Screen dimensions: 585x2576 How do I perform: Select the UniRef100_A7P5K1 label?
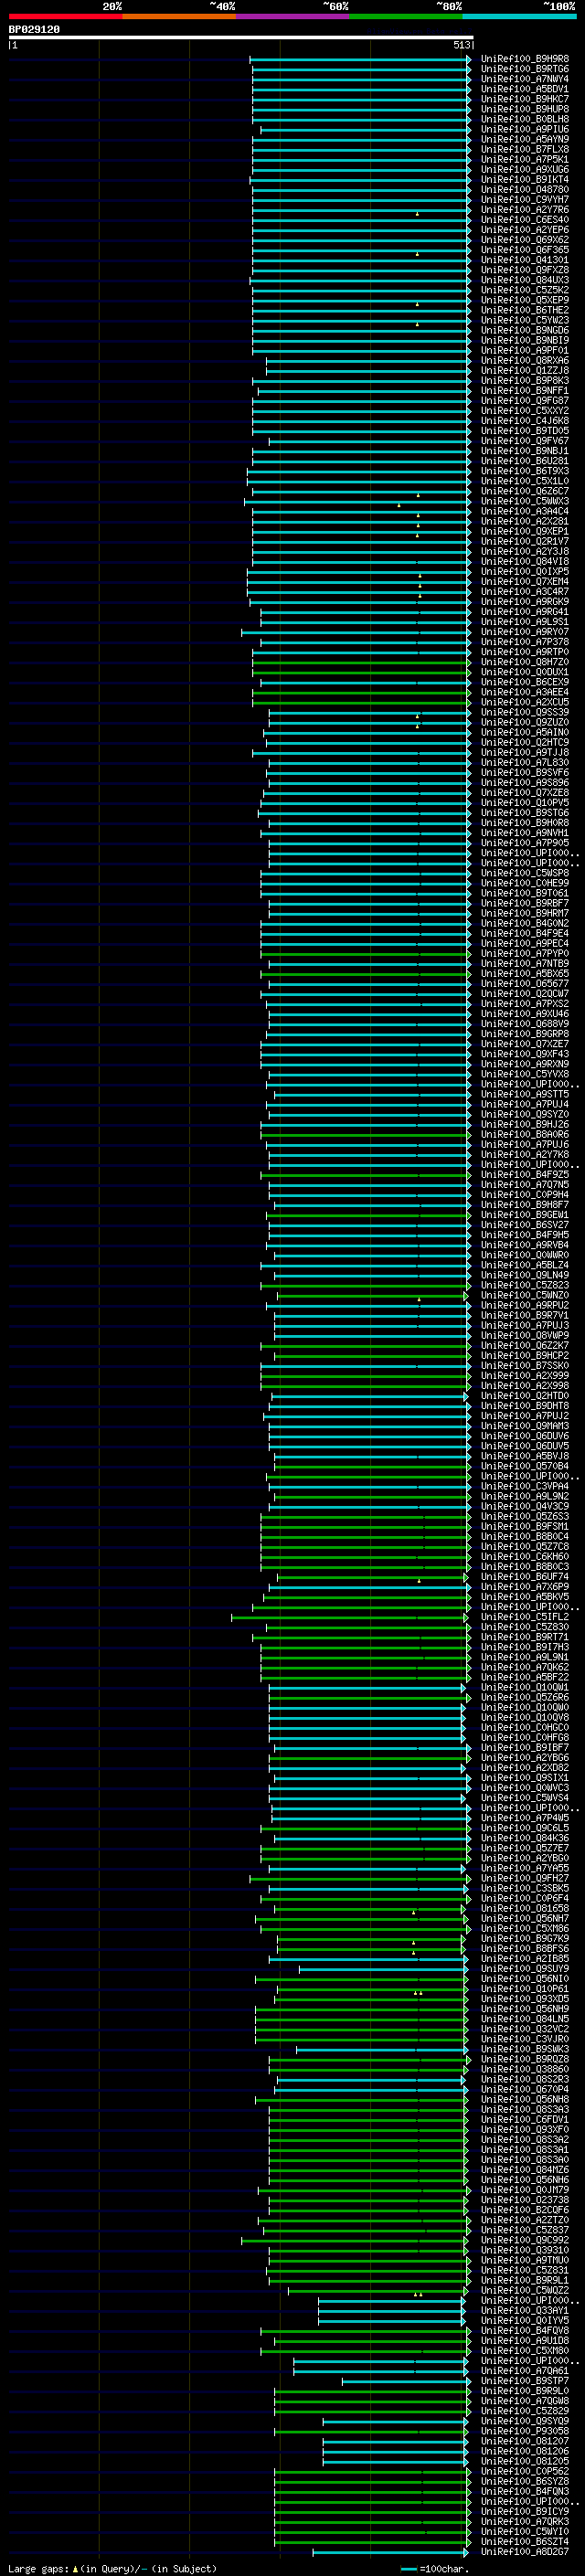coord(525,159)
